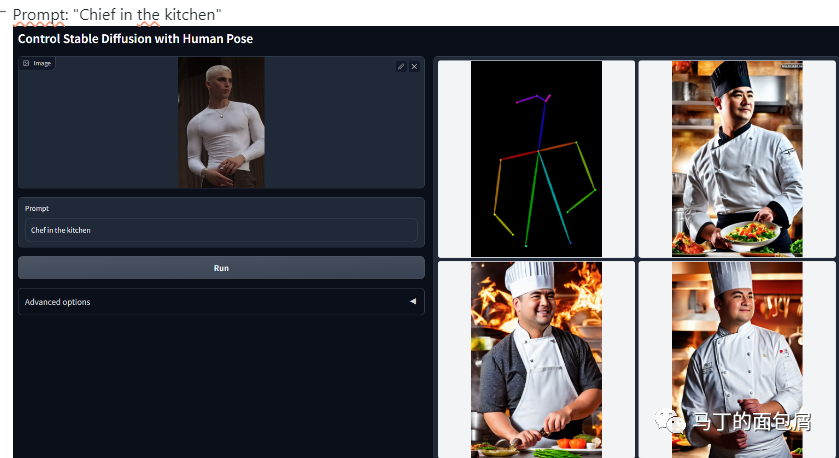Viewport: 839px width, 458px height.
Task: Click the 'Prompt: "Chief in the kitchen"' heading text
Action: (x=117, y=15)
